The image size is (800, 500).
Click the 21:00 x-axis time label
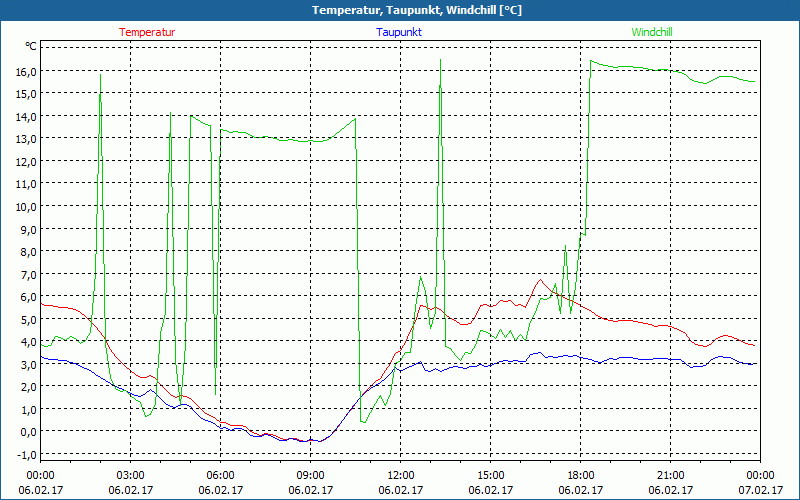pos(670,475)
